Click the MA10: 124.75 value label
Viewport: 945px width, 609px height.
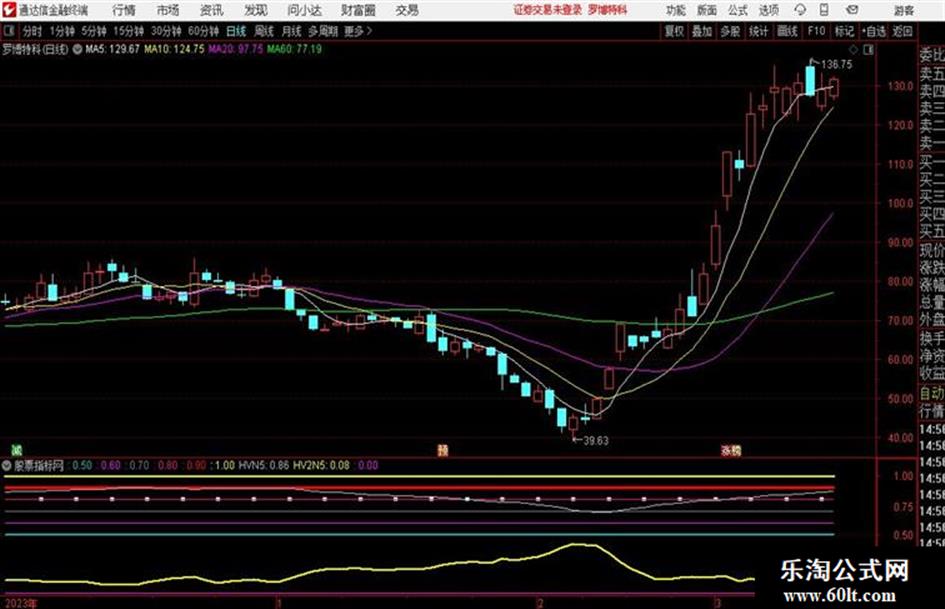coord(174,49)
